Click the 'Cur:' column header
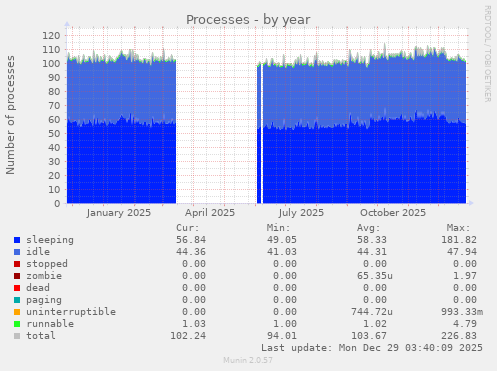497x371 pixels. [x=188, y=228]
